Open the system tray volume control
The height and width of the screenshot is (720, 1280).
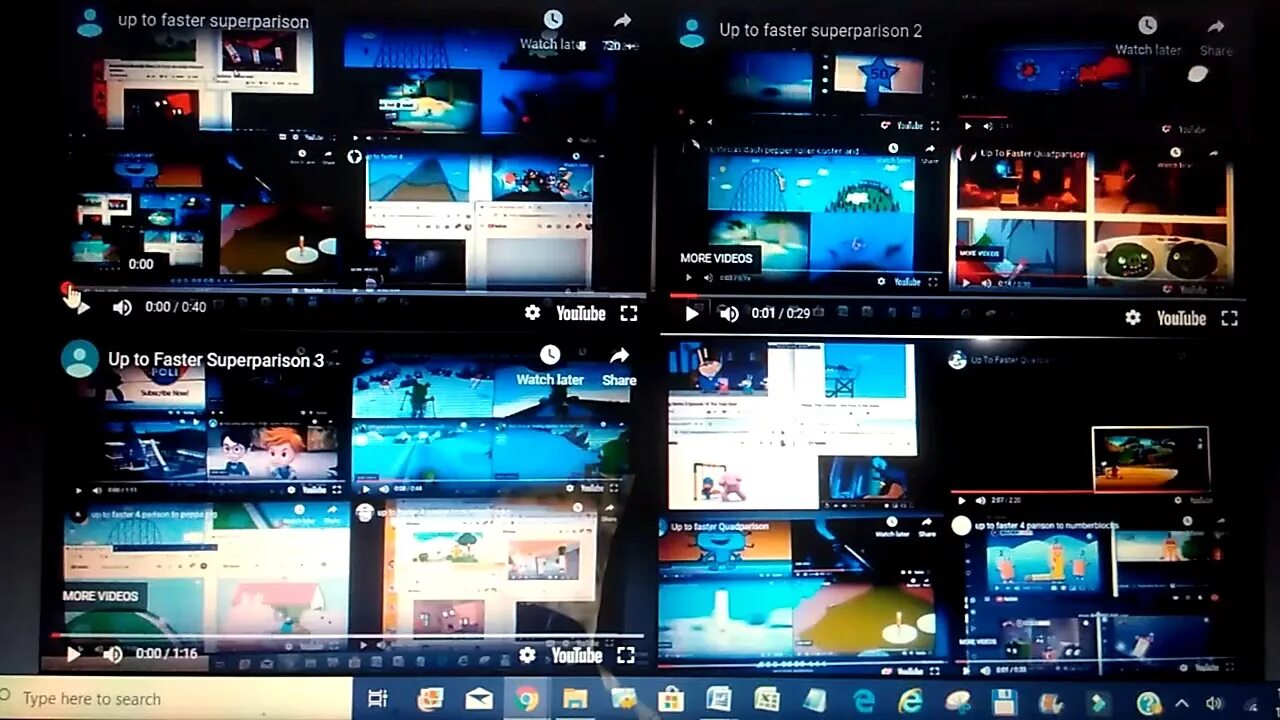(x=1214, y=703)
